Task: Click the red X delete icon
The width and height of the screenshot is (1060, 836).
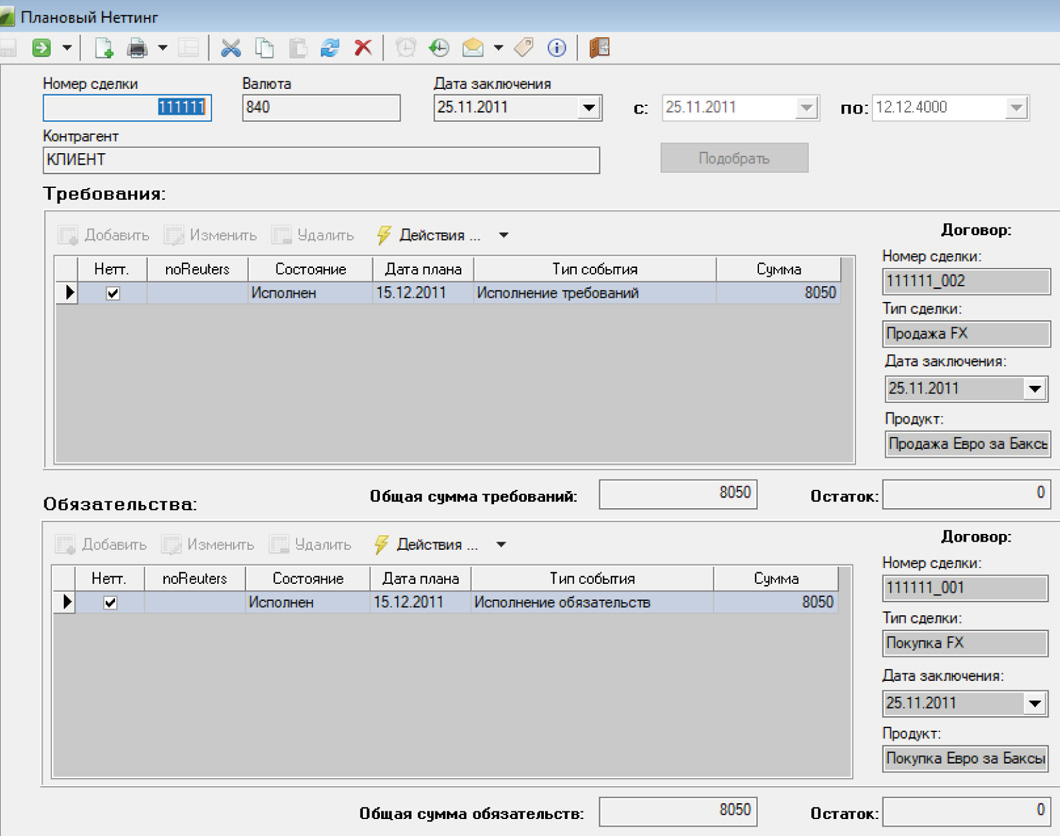Action: coord(363,47)
